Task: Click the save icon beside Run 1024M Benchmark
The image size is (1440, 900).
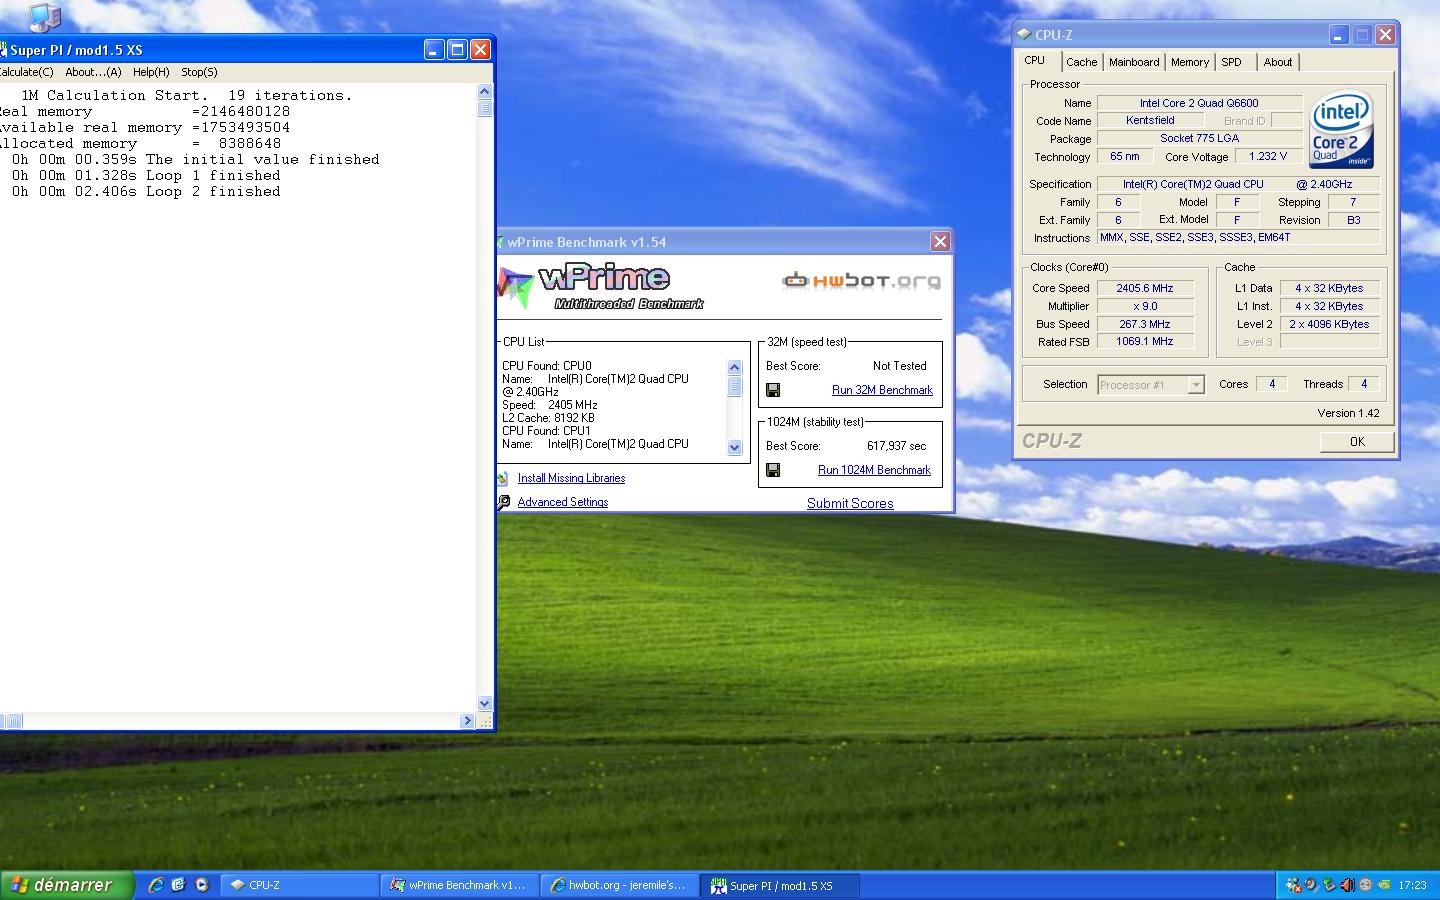Action: [x=773, y=470]
